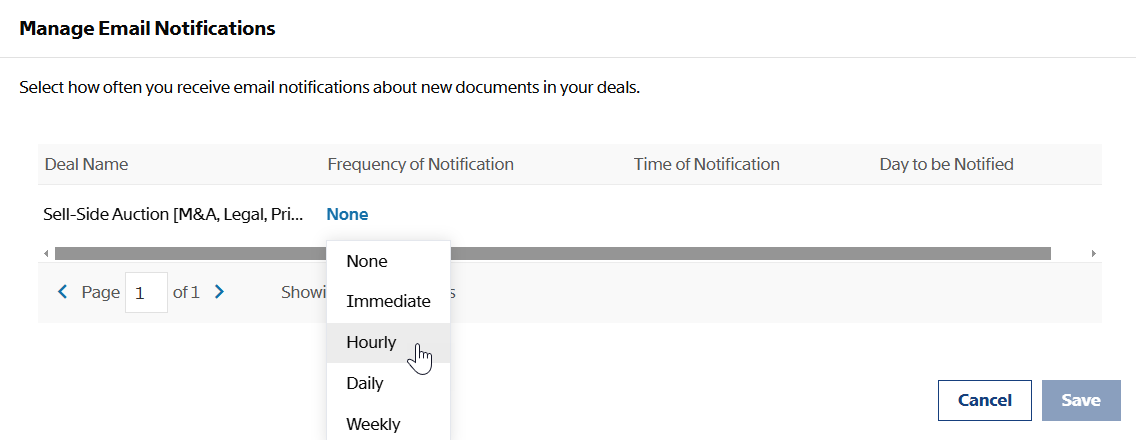The width and height of the screenshot is (1136, 440).
Task: Click the Cancel button
Action: click(x=985, y=400)
